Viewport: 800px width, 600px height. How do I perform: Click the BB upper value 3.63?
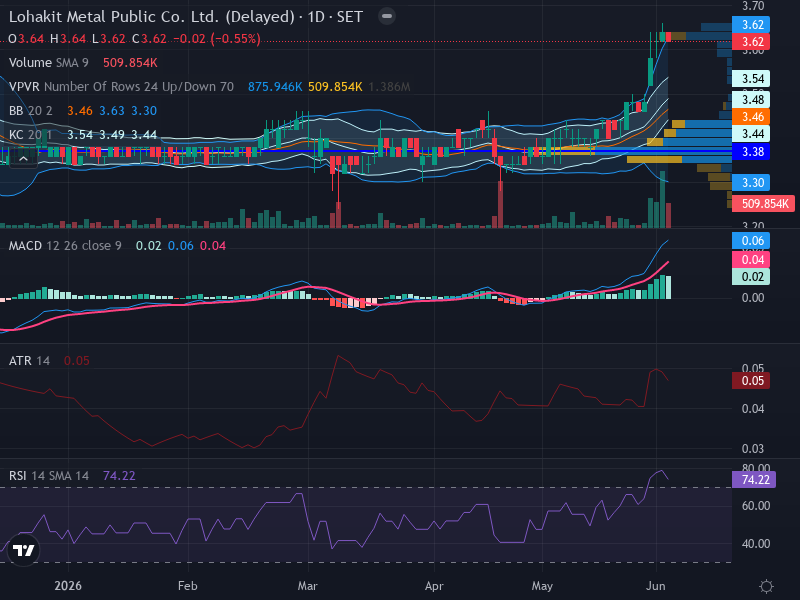pos(112,111)
